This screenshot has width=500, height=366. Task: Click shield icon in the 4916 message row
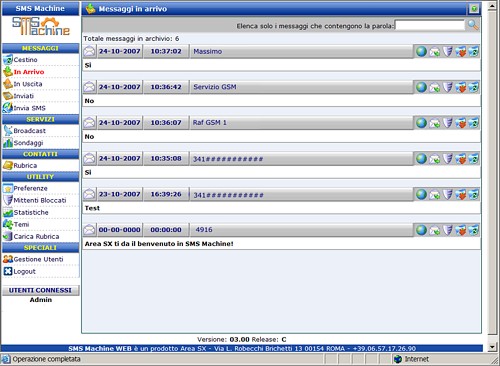point(448,230)
